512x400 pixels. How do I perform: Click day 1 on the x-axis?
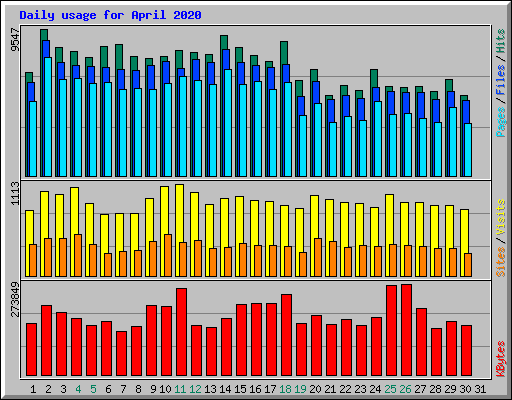click(x=33, y=389)
